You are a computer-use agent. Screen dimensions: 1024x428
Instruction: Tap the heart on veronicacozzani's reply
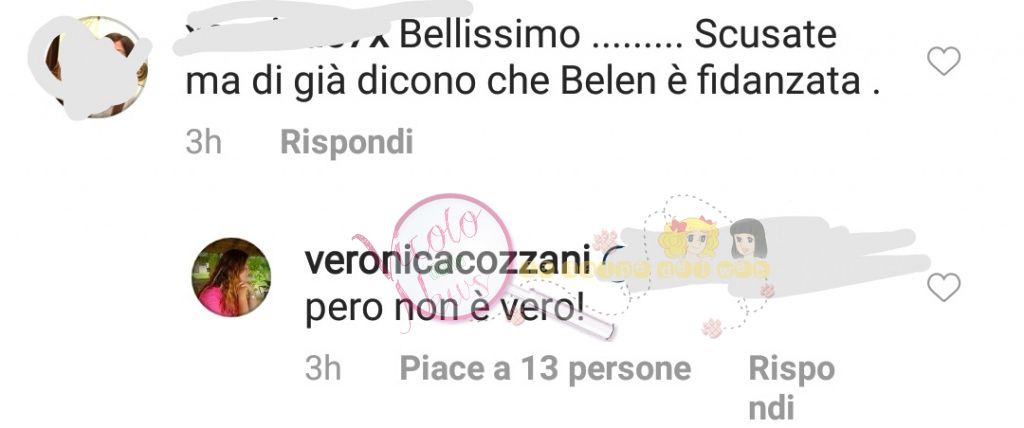click(x=944, y=288)
